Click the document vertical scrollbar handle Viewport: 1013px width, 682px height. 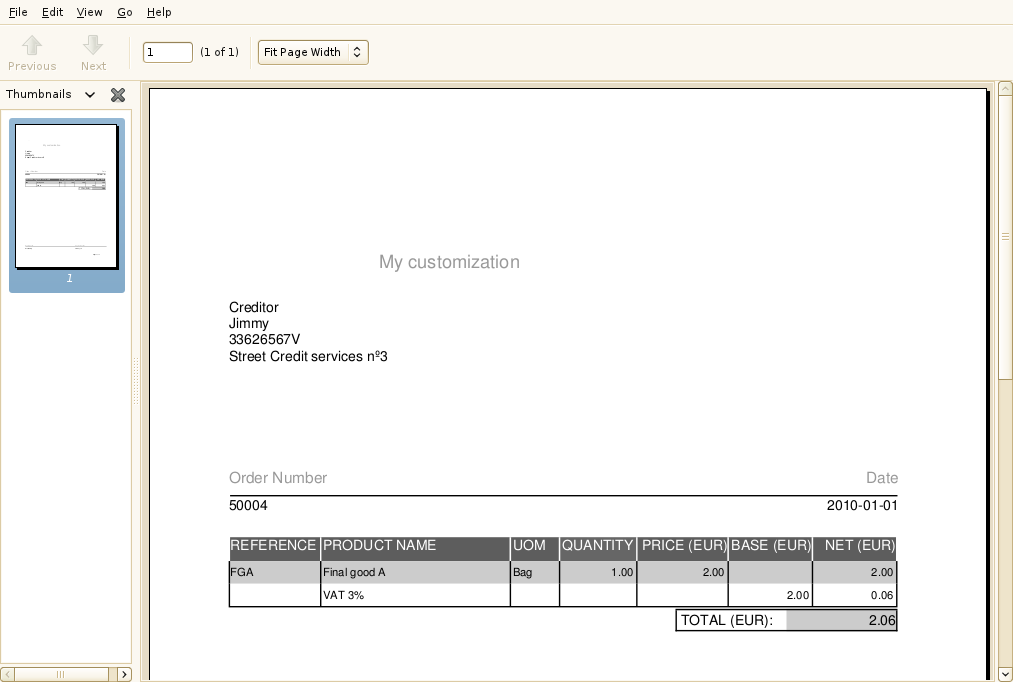pyautogui.click(x=1005, y=237)
